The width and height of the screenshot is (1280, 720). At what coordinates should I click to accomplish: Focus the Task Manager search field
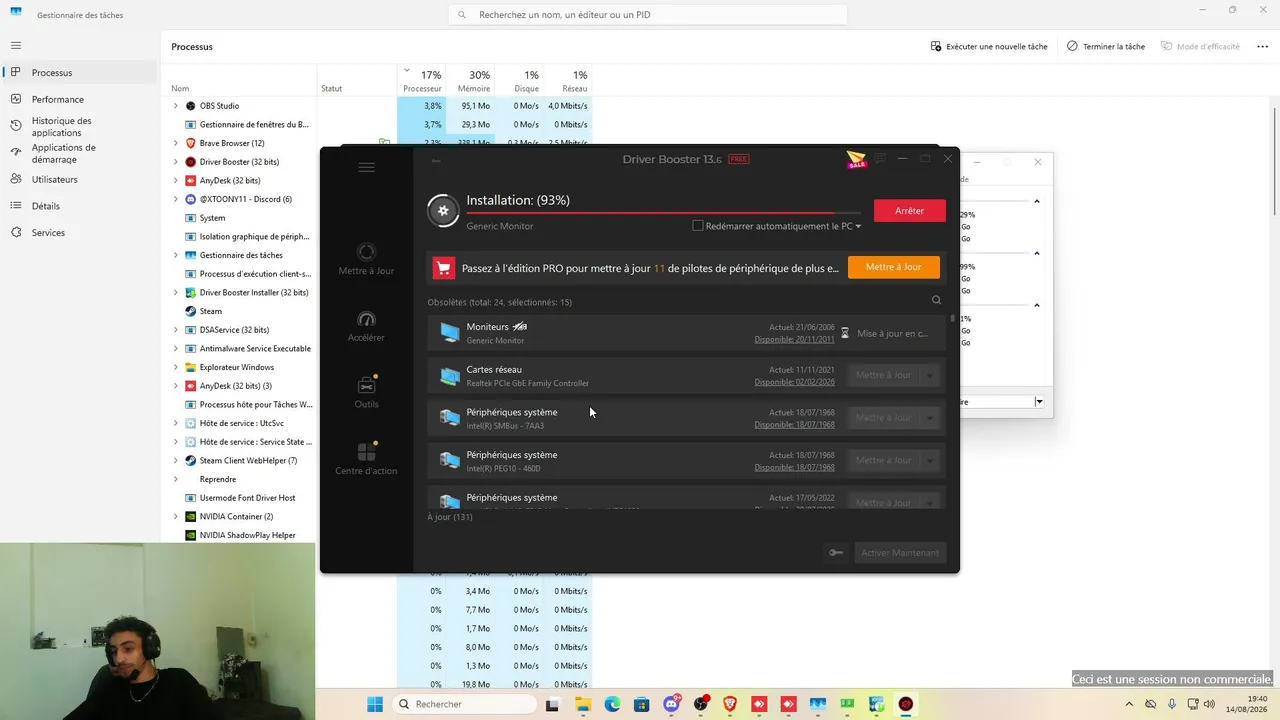(648, 15)
